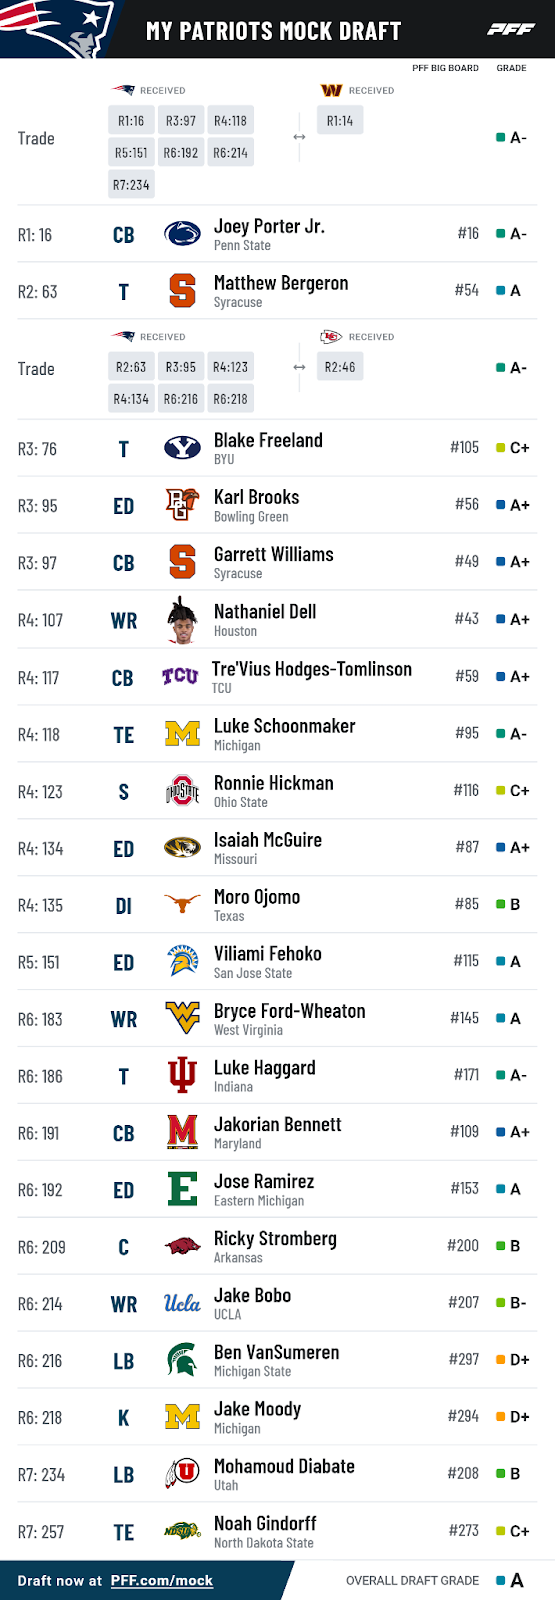
Task: Click the TCU logo icon
Action: [180, 677]
